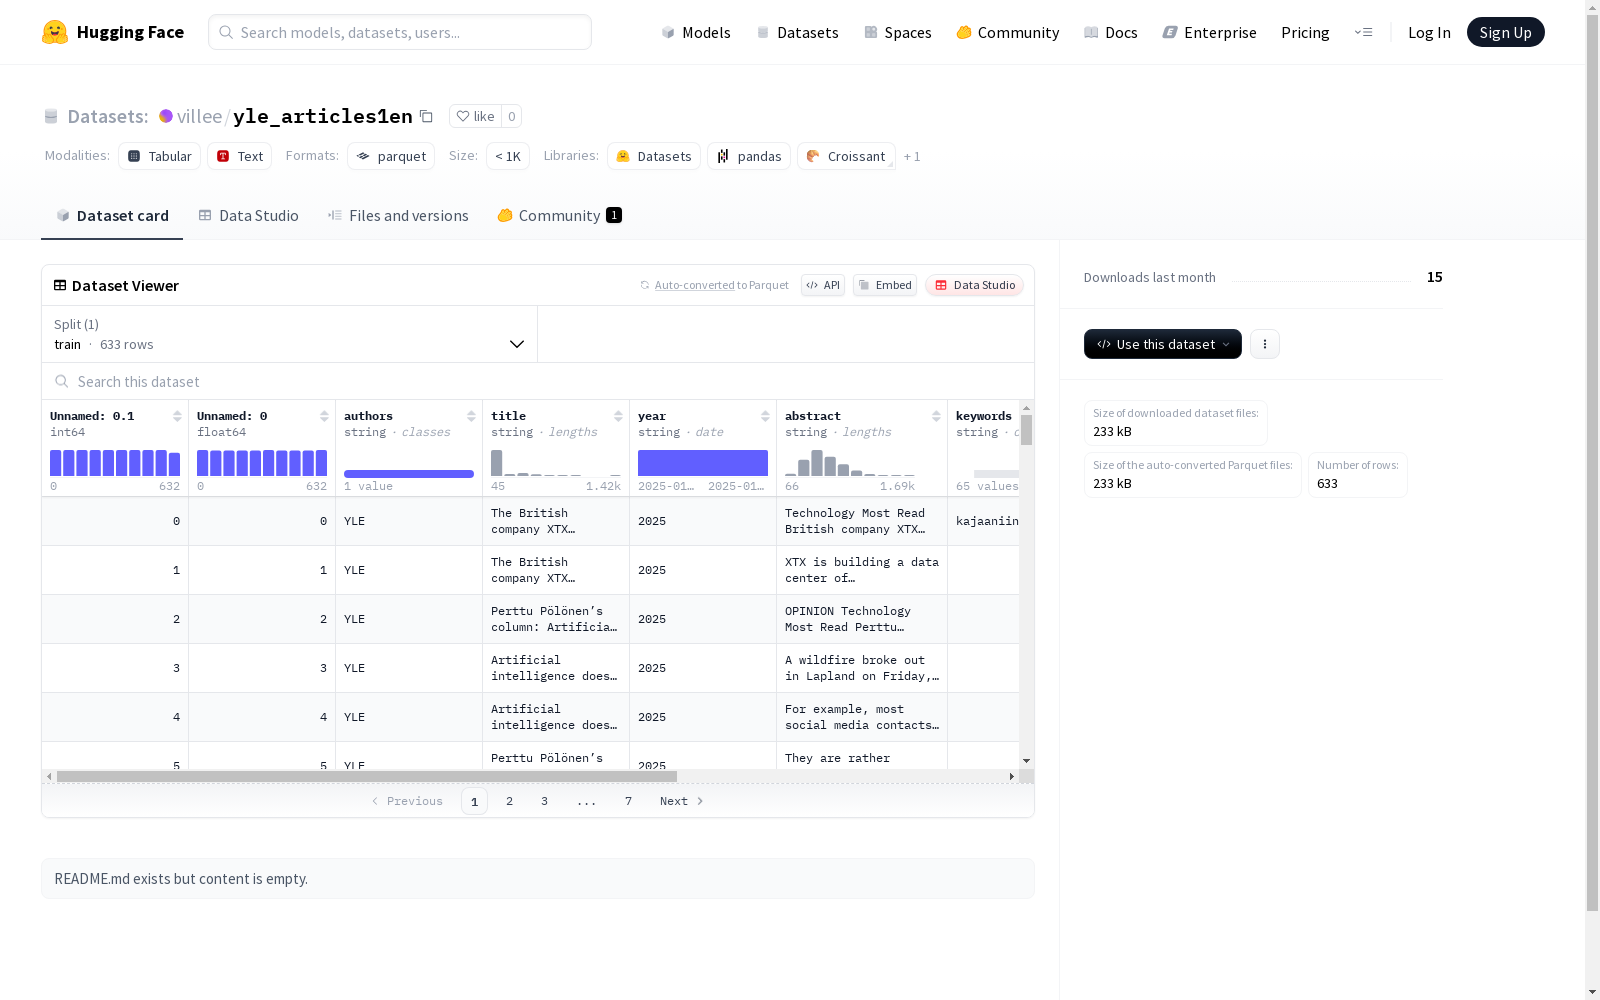Open the Enterprise nav item
Screen dimensions: 1600x1000
pos(1210,32)
